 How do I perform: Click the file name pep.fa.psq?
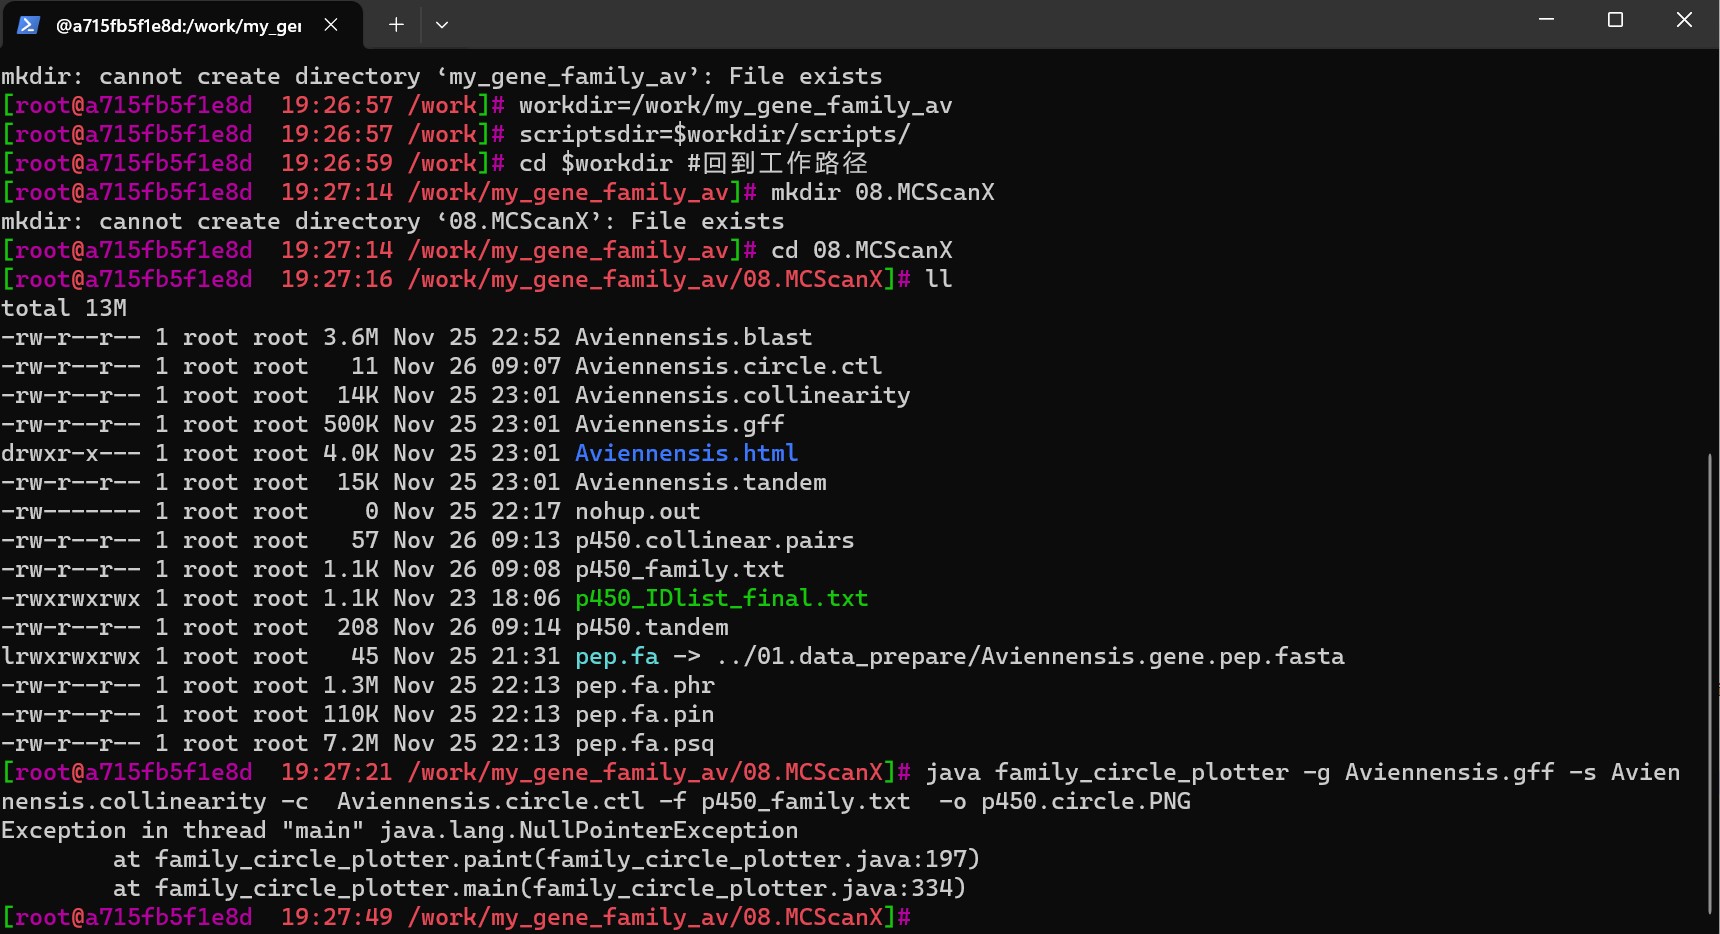644,743
